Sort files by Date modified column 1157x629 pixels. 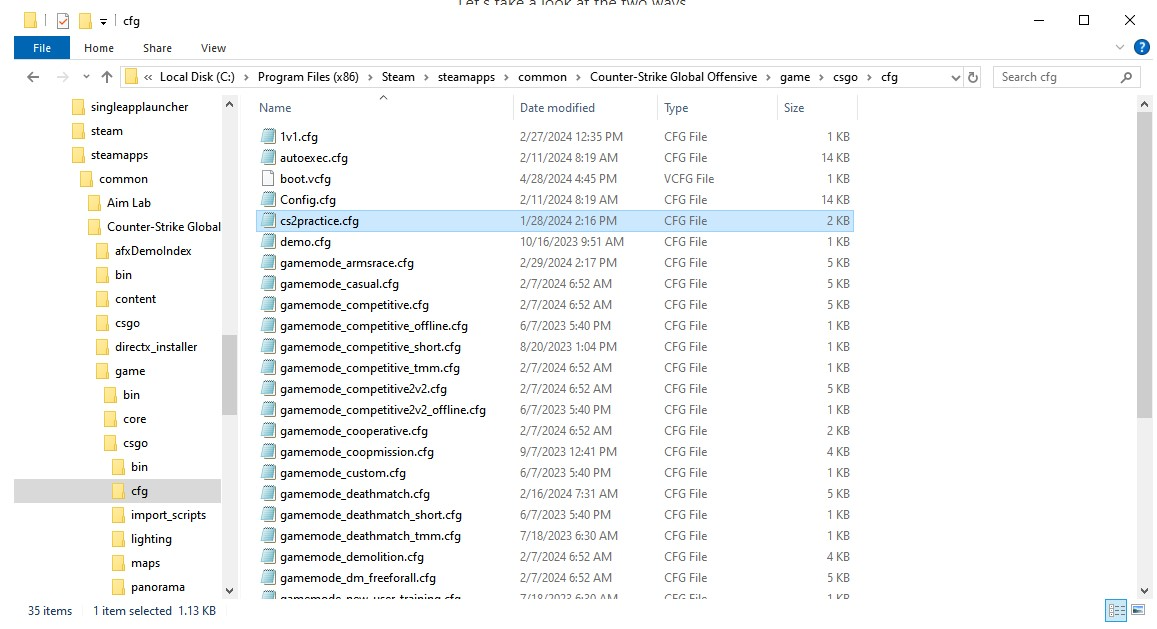click(557, 108)
